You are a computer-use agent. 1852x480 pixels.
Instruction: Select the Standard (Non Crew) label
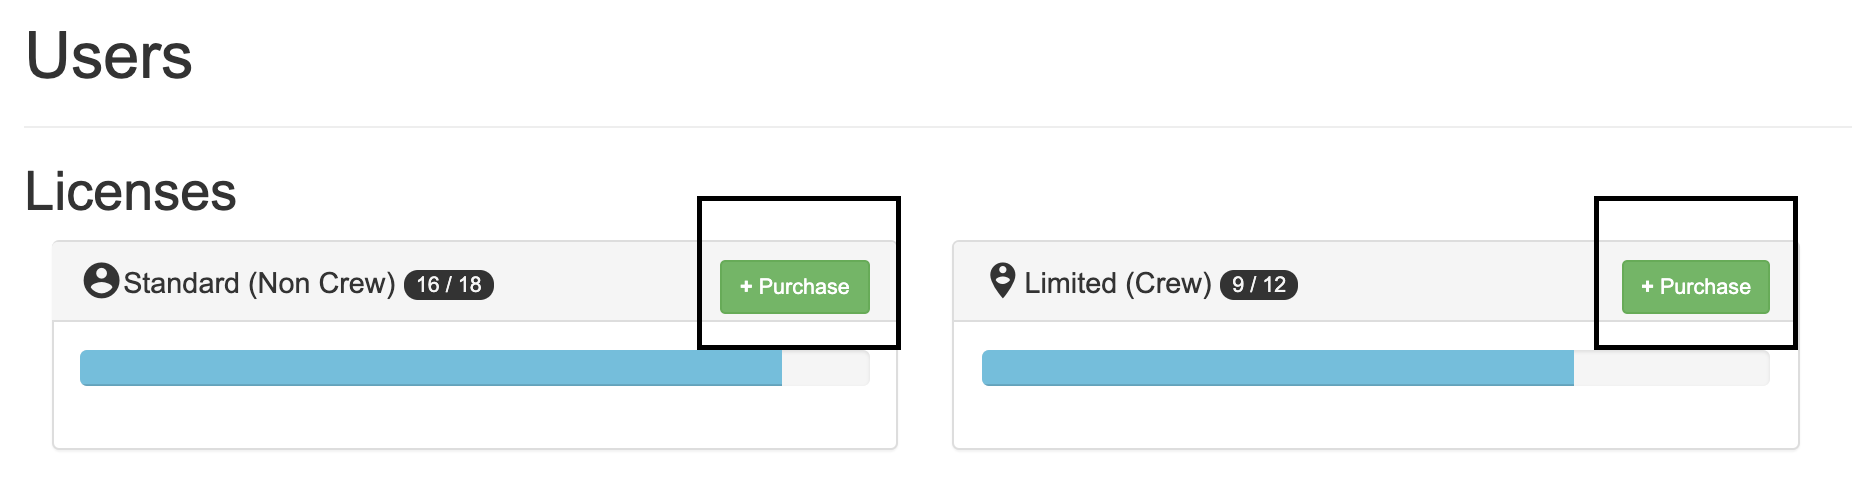point(259,284)
